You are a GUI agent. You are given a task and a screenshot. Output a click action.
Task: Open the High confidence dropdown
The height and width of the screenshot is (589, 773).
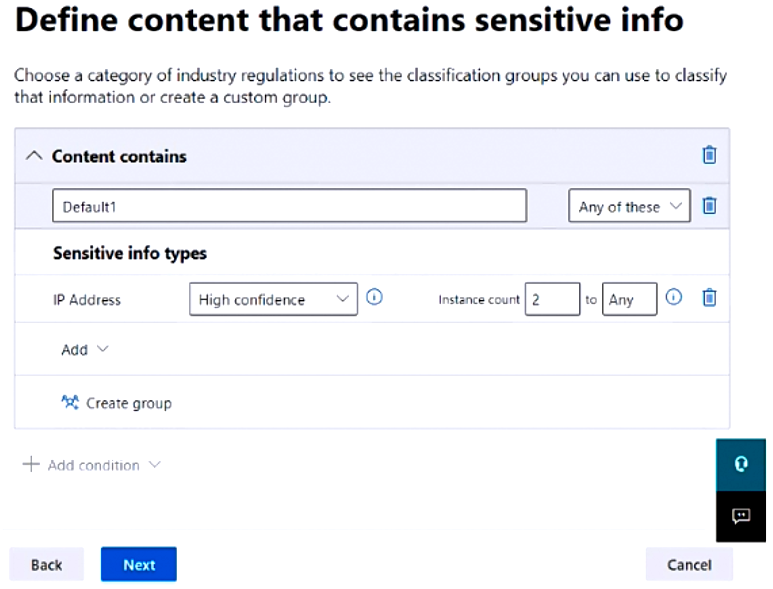pos(273,299)
